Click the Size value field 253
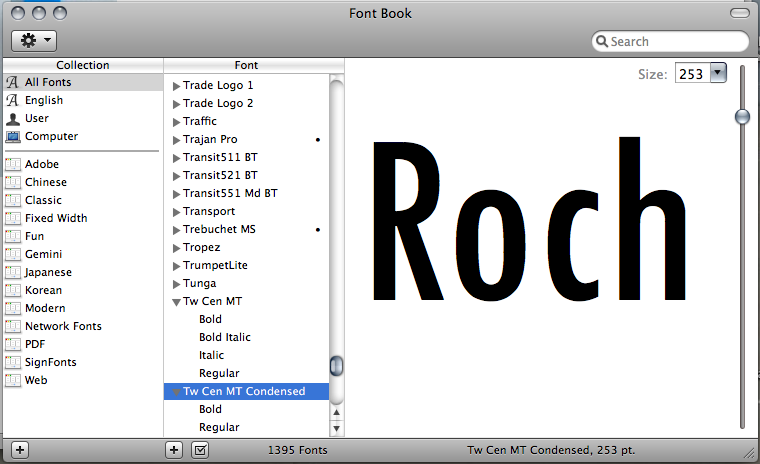The width and height of the screenshot is (760, 464). pos(693,74)
